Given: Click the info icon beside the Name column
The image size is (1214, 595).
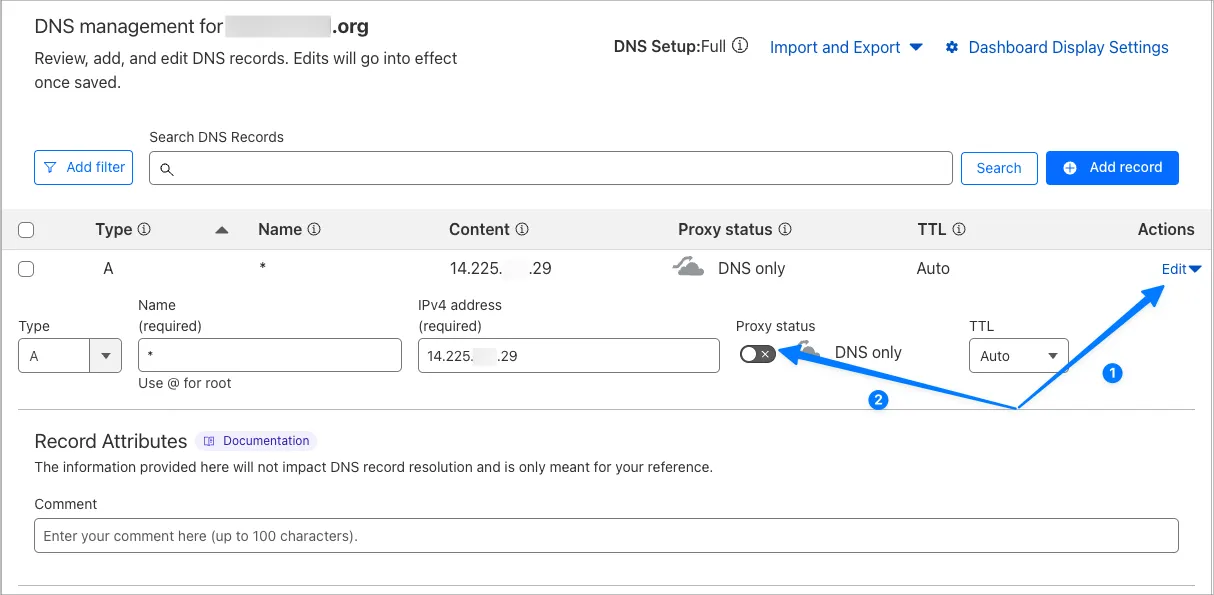Looking at the screenshot, I should (313, 229).
